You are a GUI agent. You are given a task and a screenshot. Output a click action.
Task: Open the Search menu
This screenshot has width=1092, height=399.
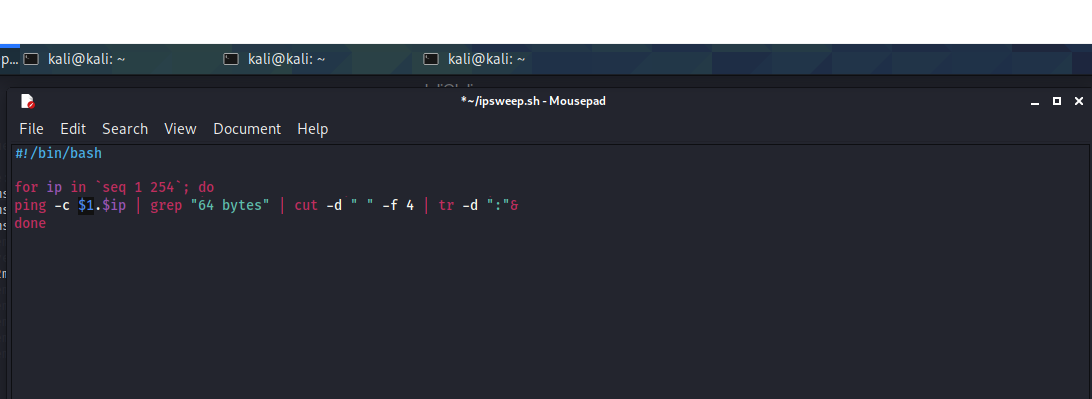click(125, 129)
